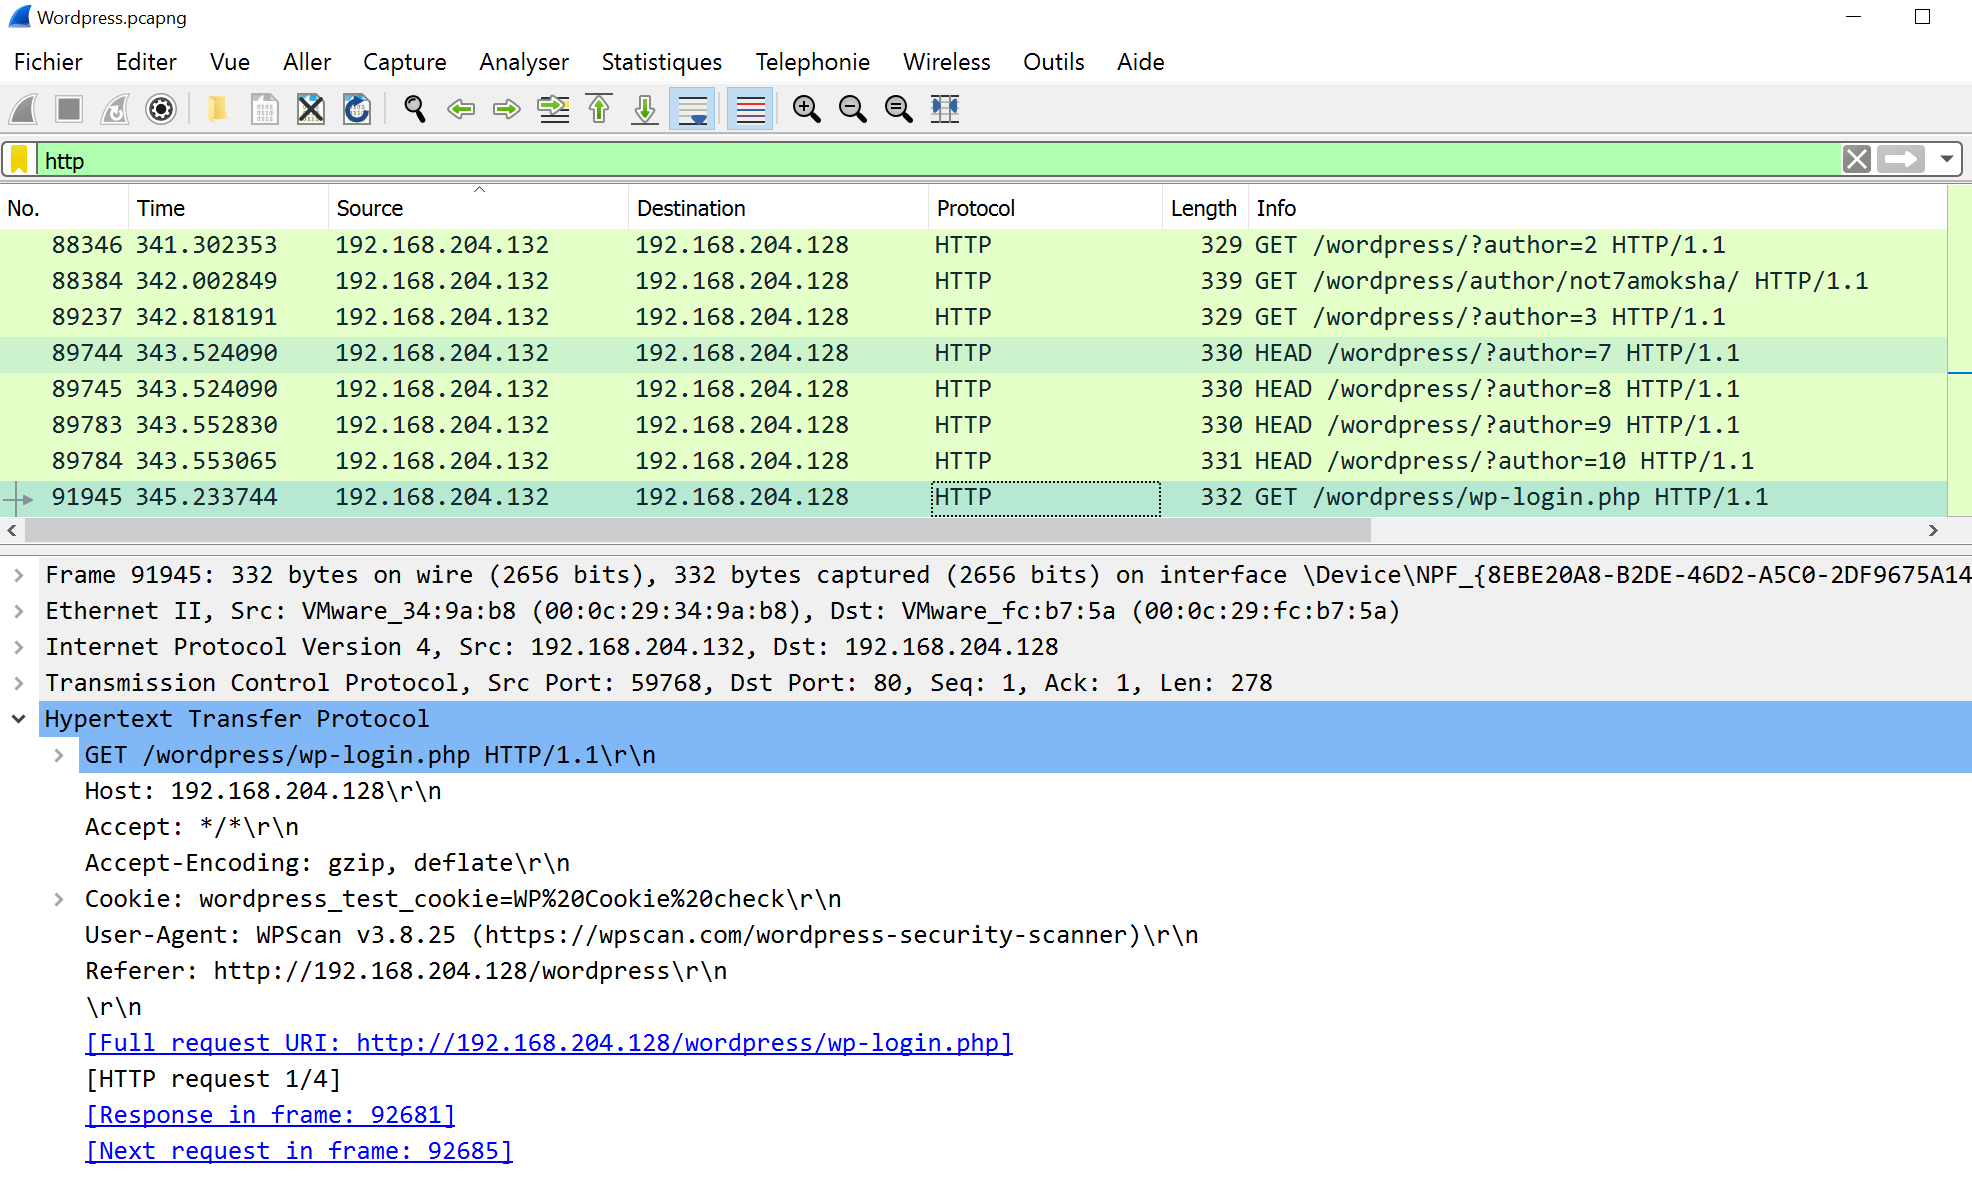Expand the Cookie header row
The image size is (1972, 1197).
(59, 899)
